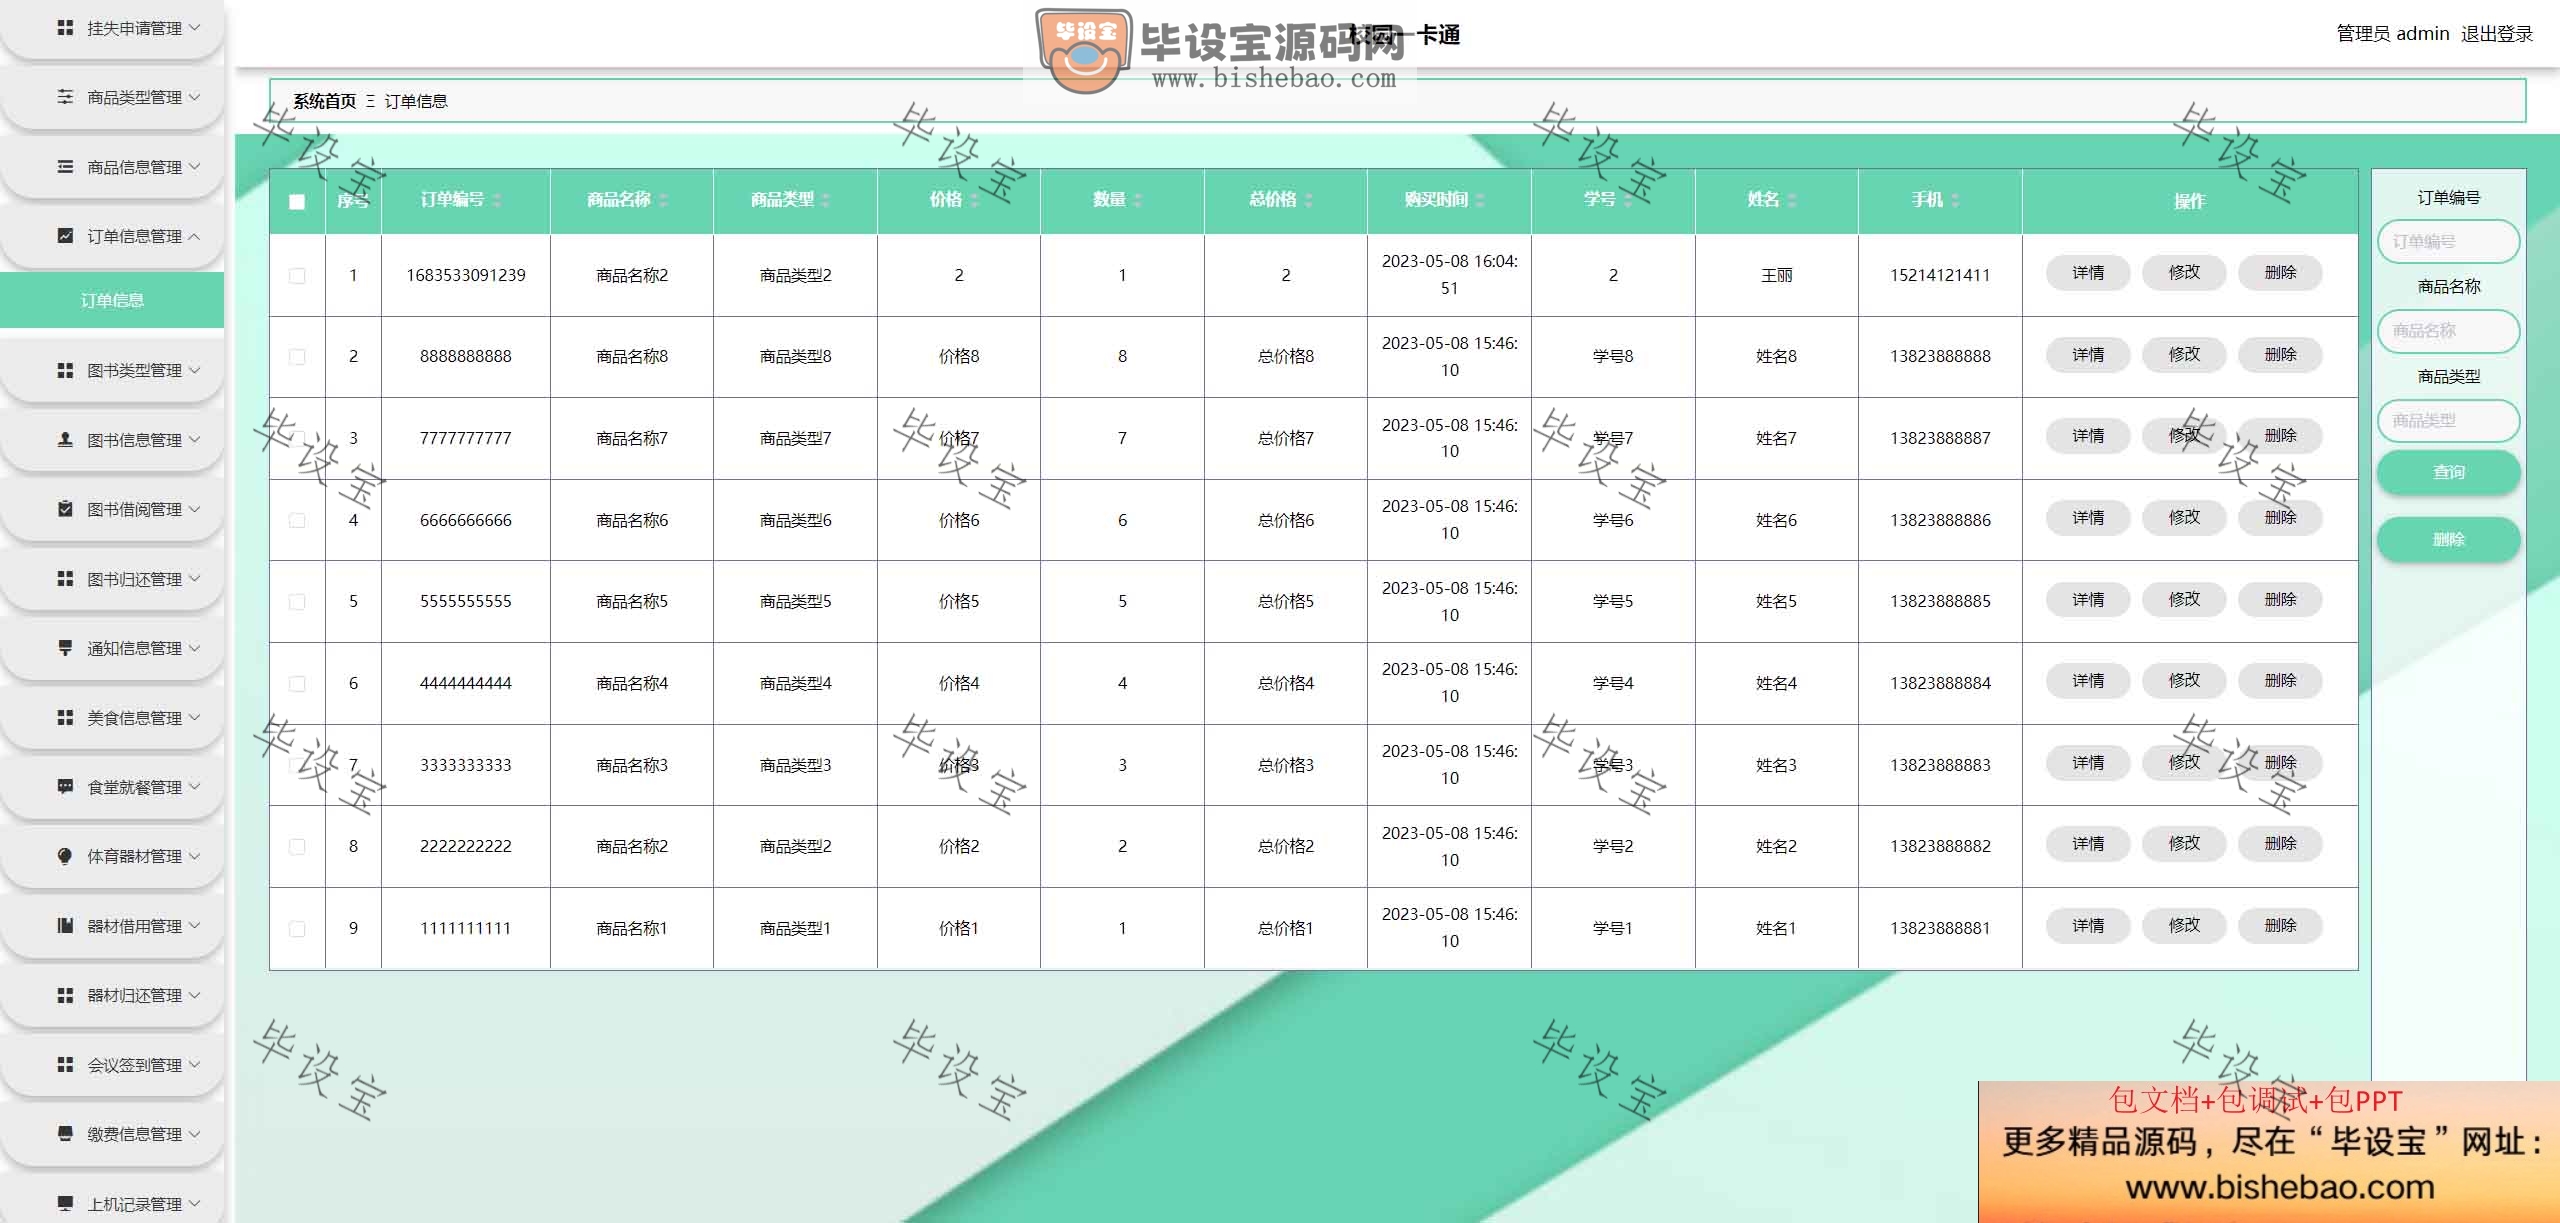
Task: Click the 图书借阅管理 clipboard icon
Action: (x=65, y=509)
